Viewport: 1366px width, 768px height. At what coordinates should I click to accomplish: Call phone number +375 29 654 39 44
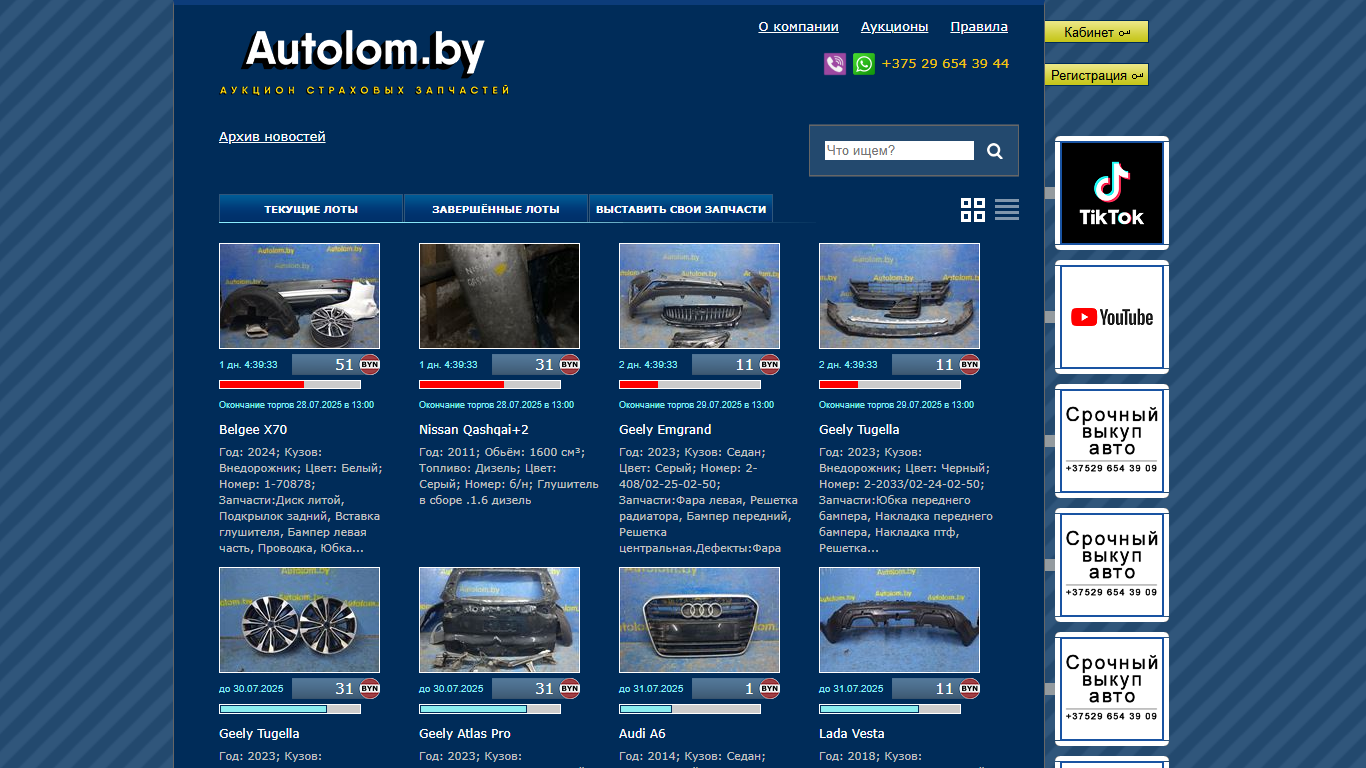click(945, 64)
